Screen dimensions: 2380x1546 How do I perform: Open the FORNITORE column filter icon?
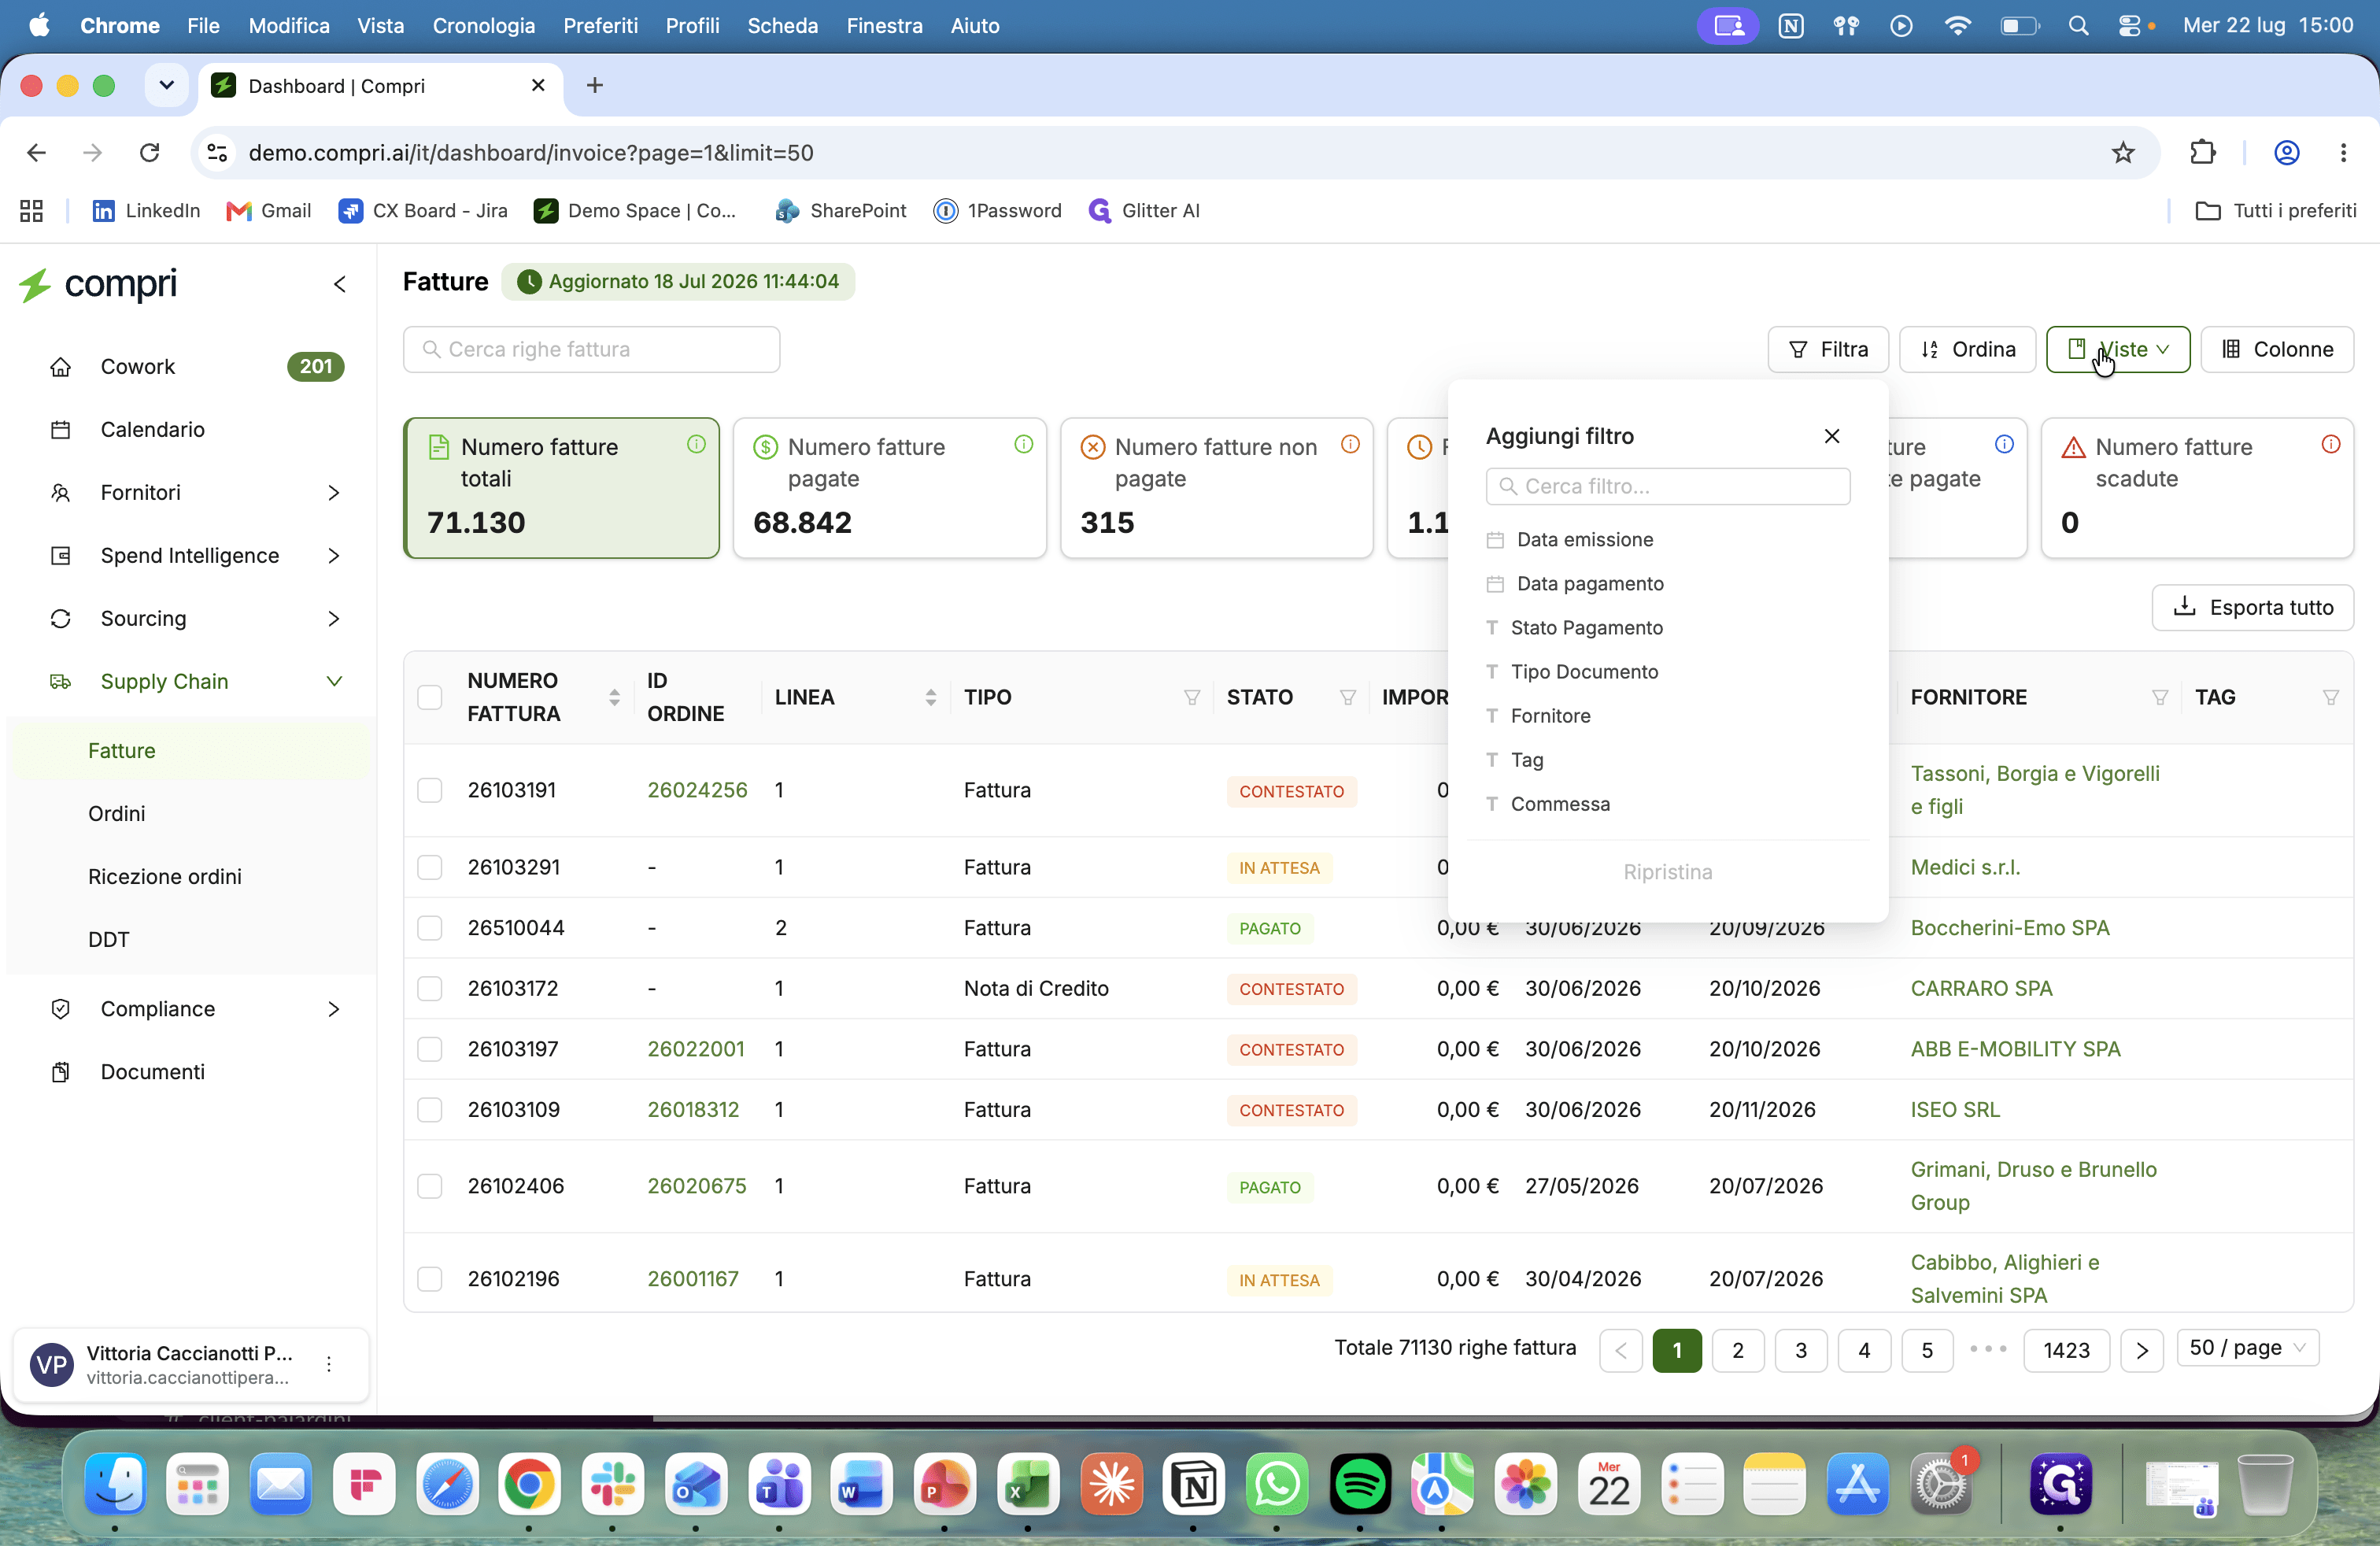[x=2159, y=697]
